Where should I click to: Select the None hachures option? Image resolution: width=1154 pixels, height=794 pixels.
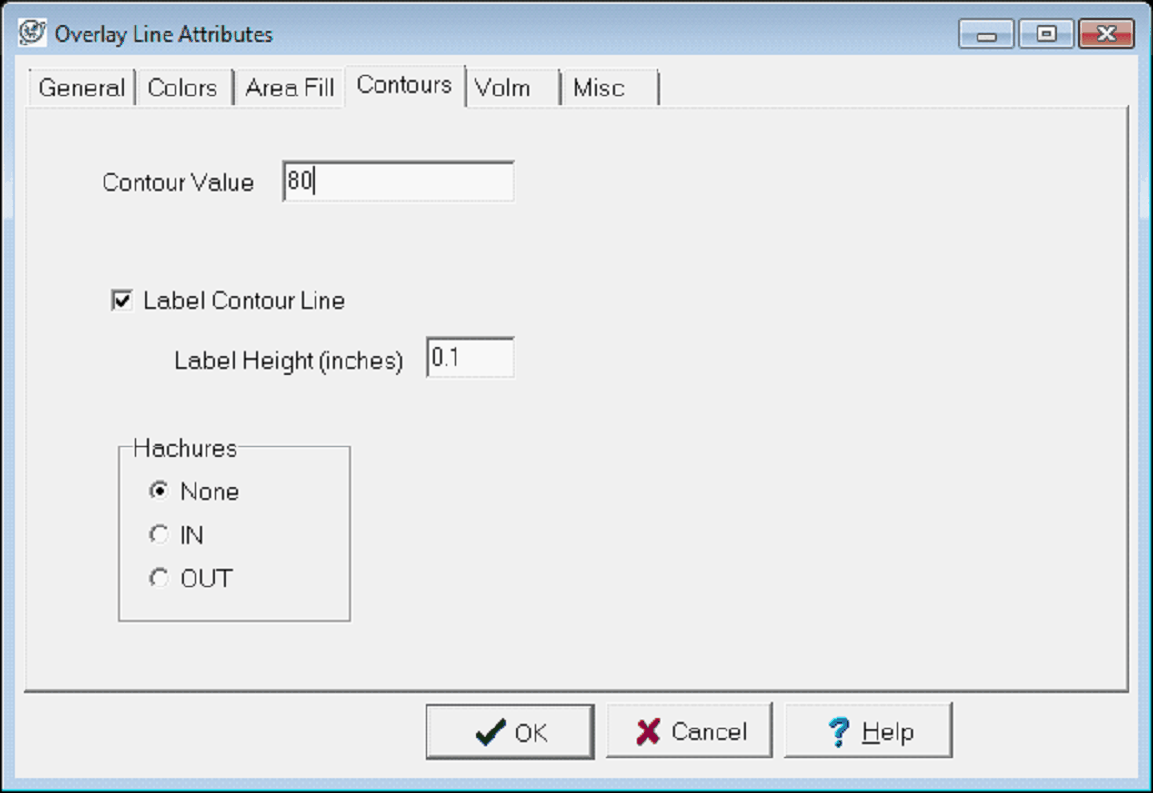tap(159, 491)
